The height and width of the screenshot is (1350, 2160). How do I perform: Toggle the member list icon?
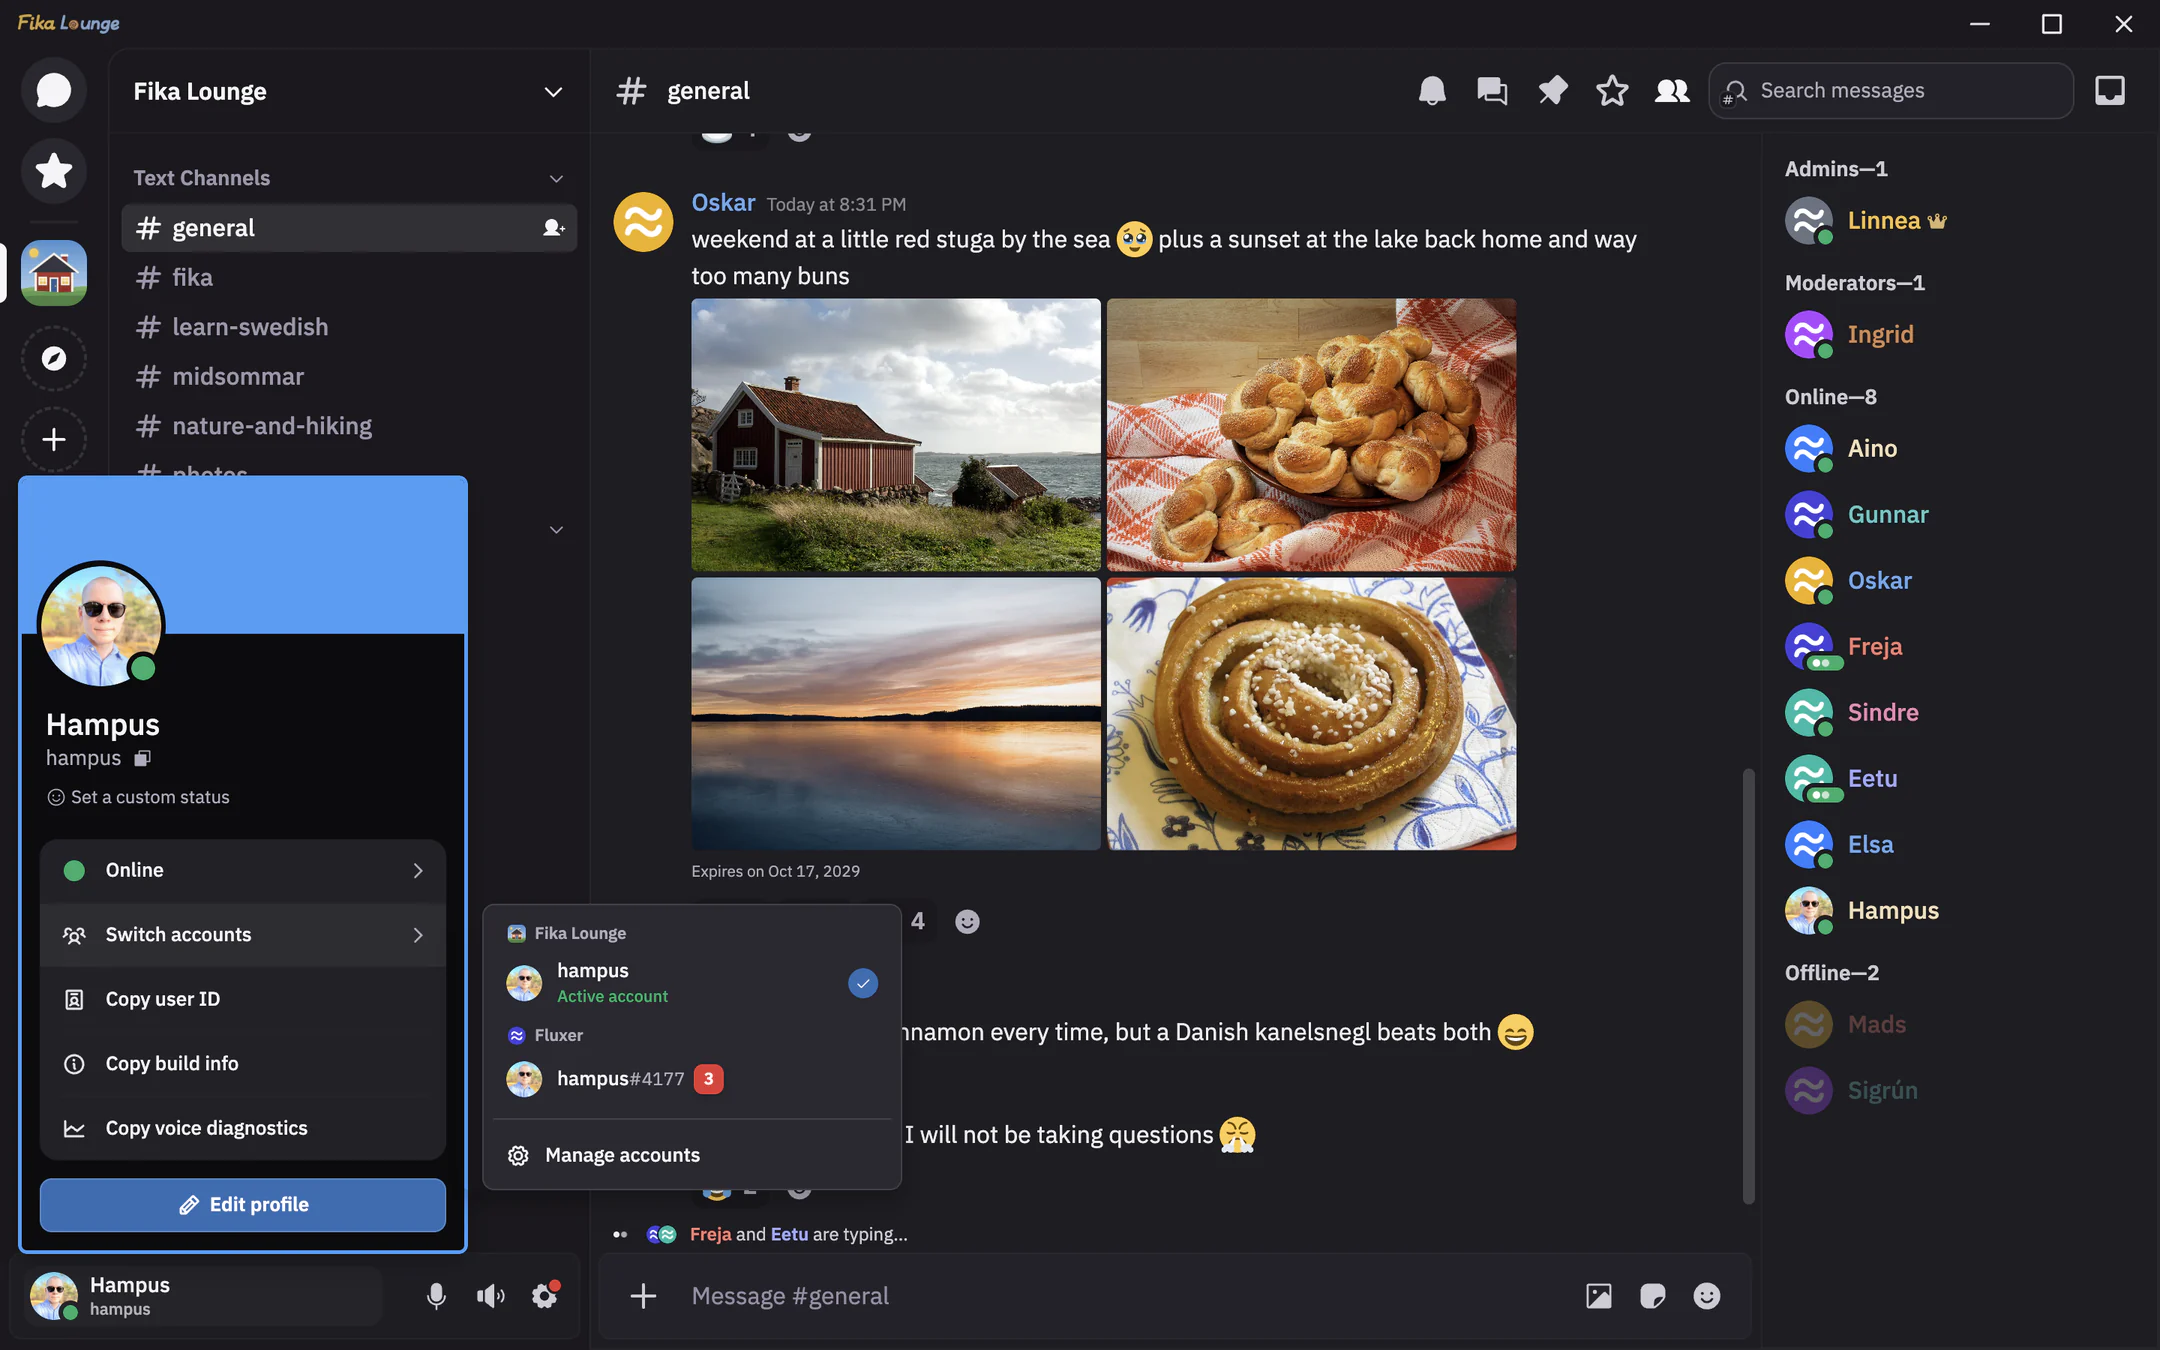tap(1672, 91)
